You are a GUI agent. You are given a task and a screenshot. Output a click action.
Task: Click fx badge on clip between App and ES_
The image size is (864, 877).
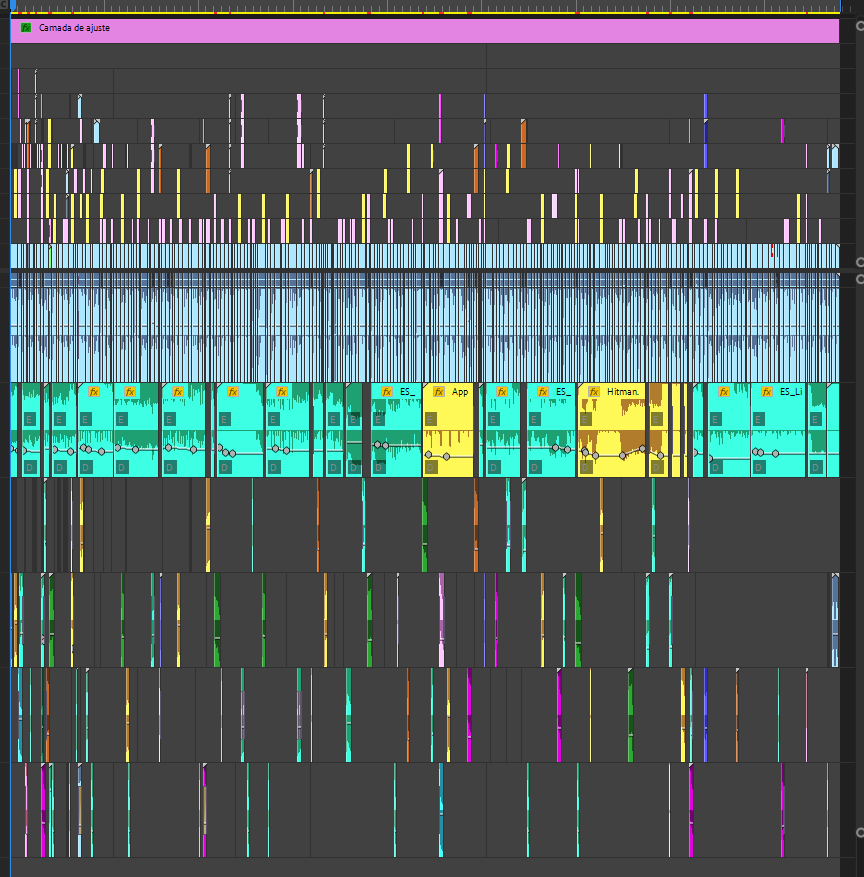[502, 392]
